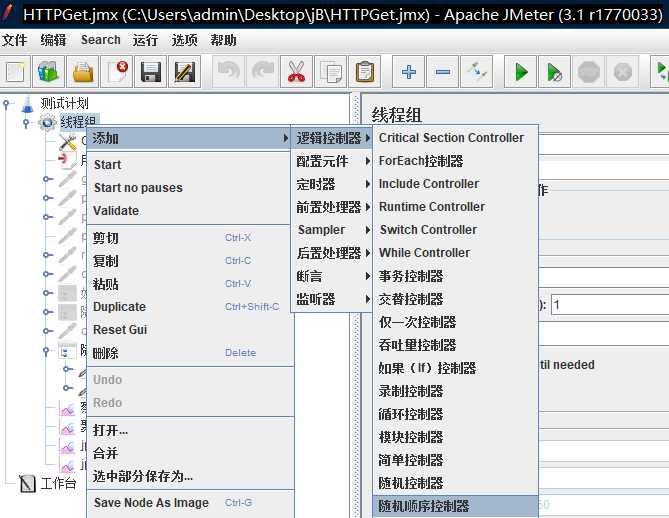The image size is (669, 518).
Task: Choose Start in the context menu
Action: 190,165
